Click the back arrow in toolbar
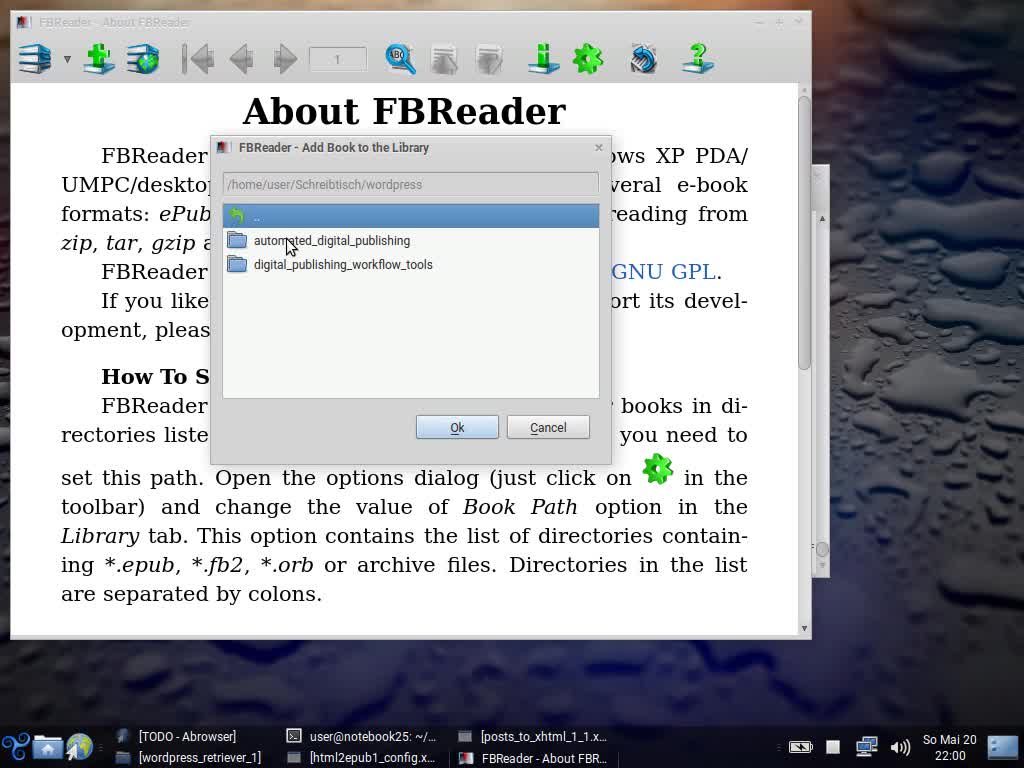This screenshot has width=1024, height=768. point(242,59)
